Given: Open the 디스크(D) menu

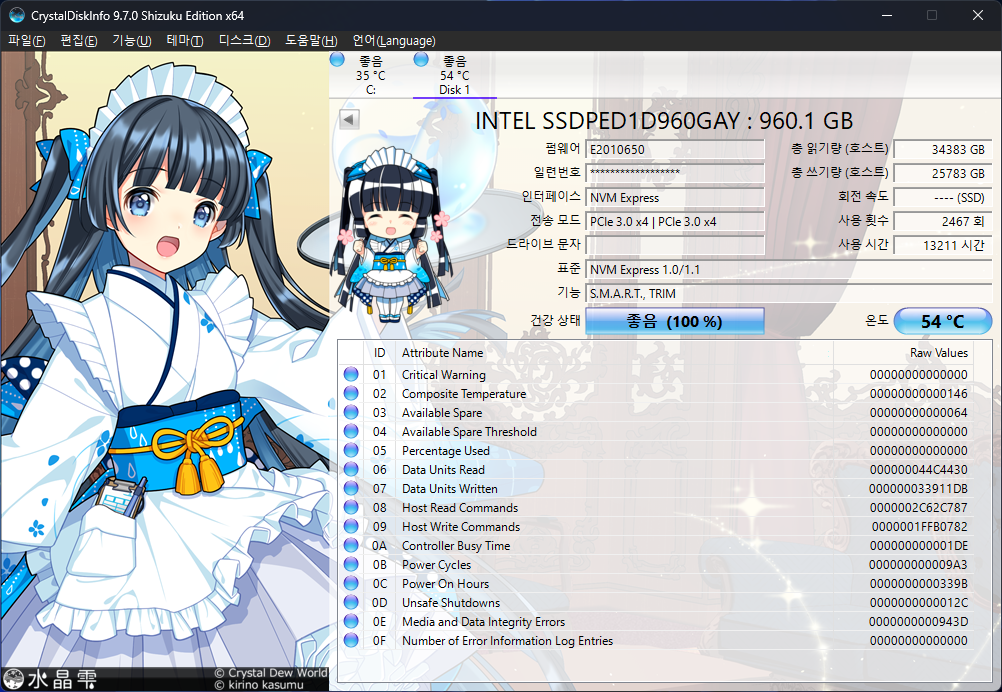Looking at the screenshot, I should (x=244, y=40).
